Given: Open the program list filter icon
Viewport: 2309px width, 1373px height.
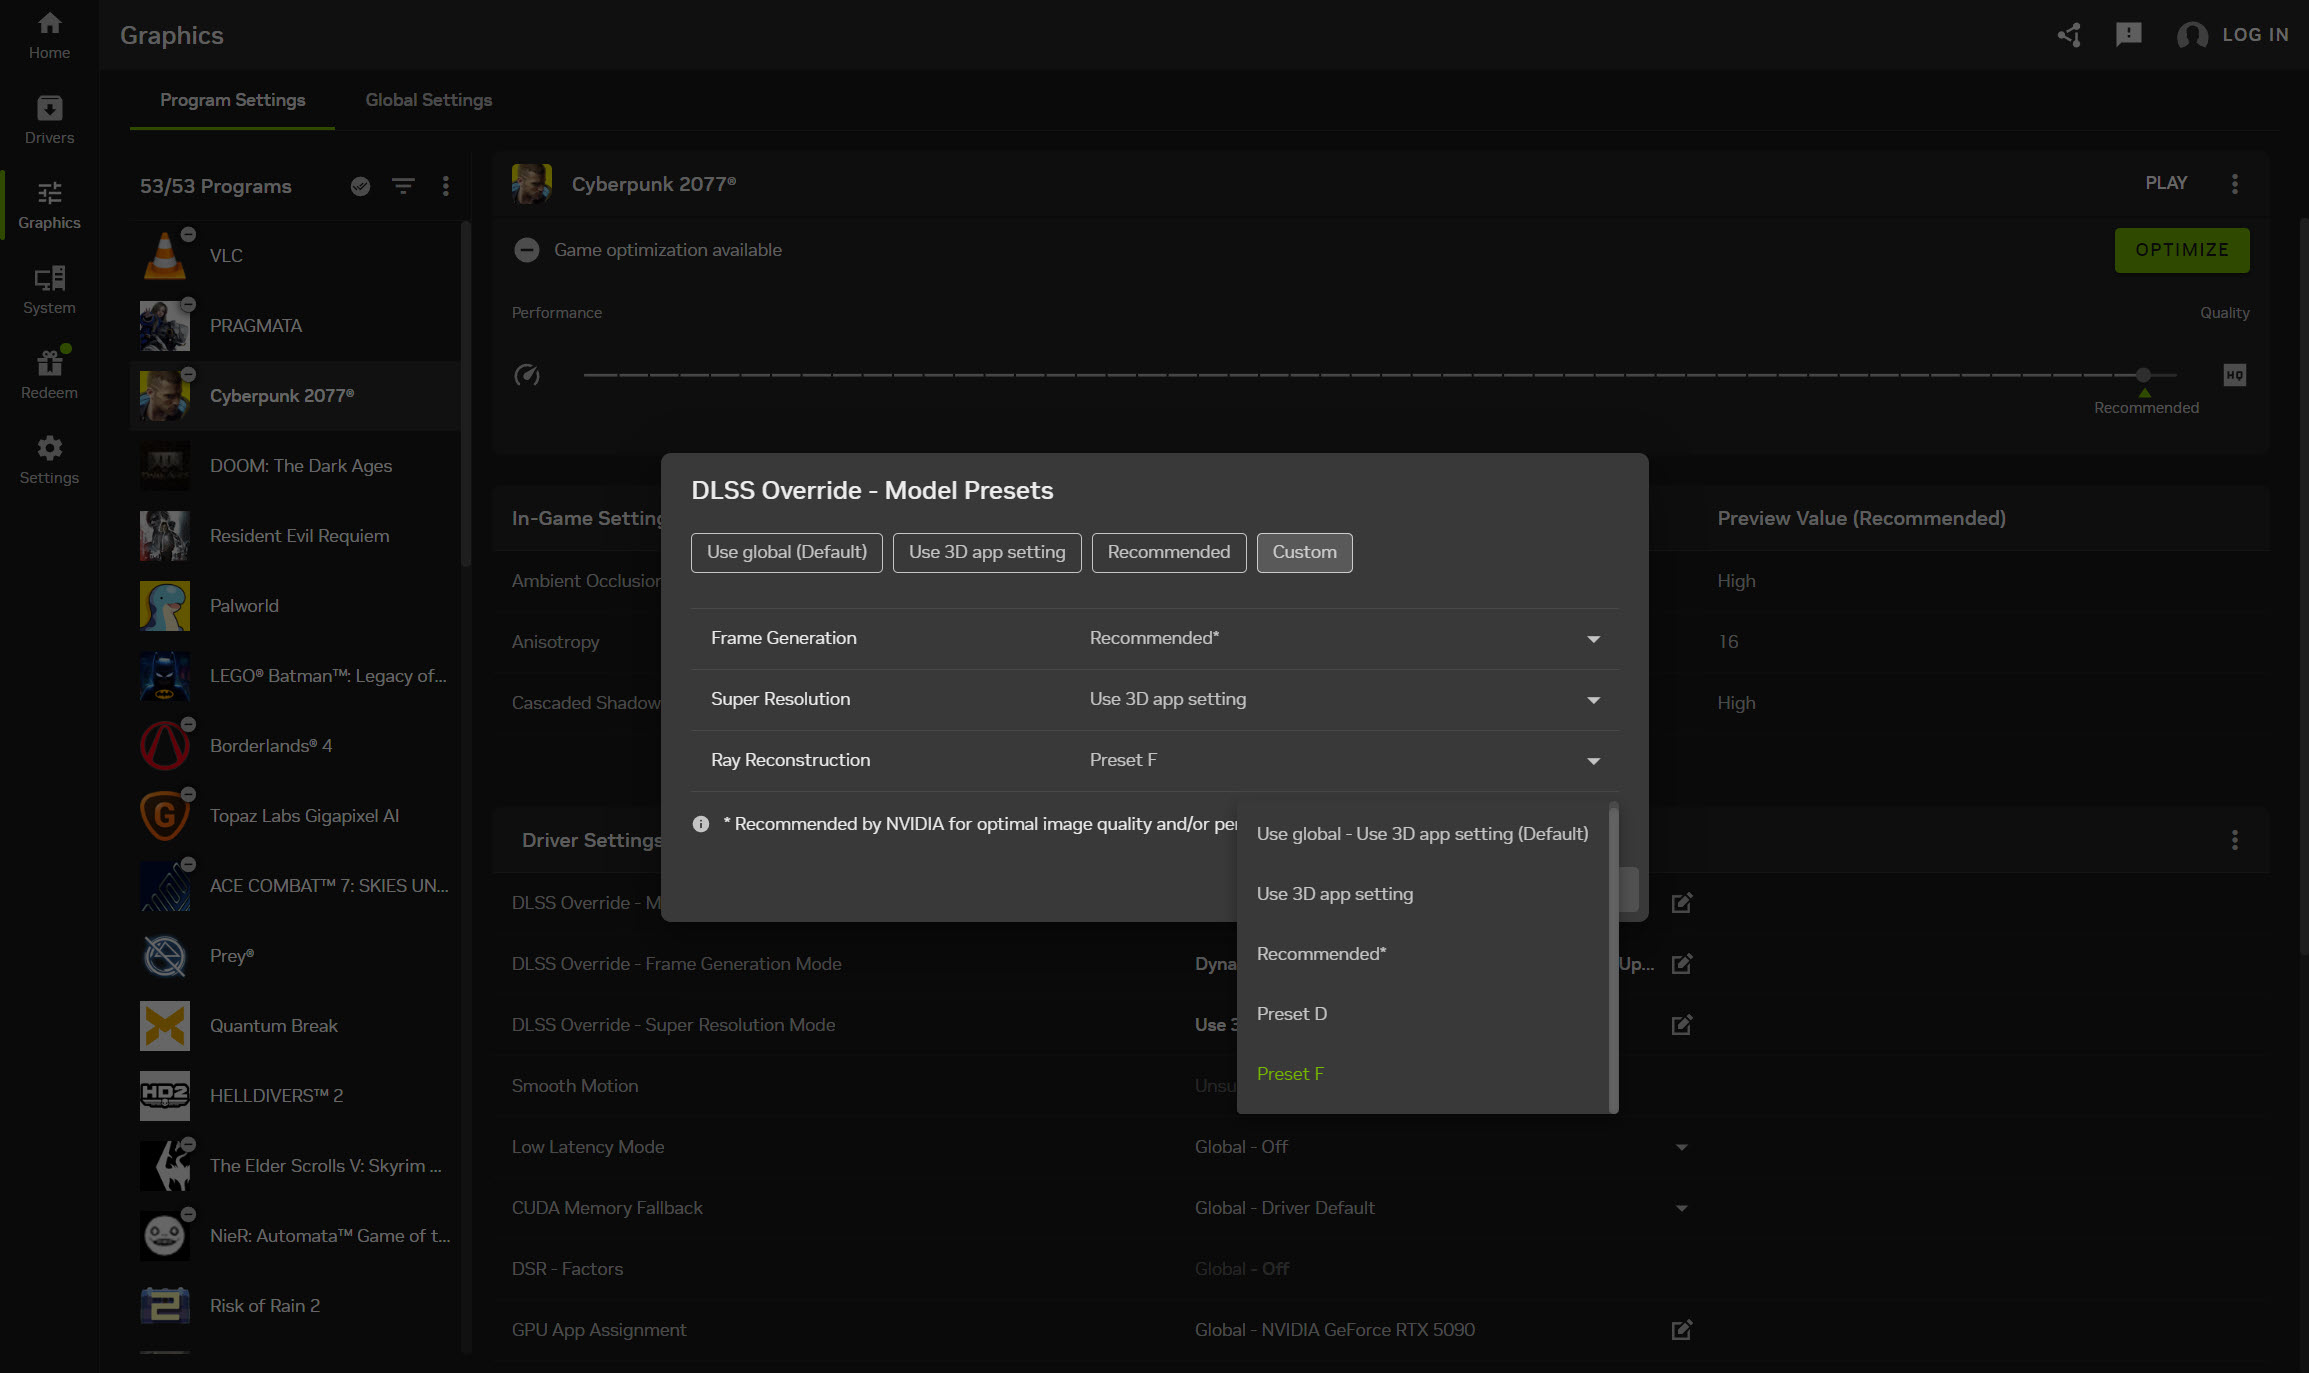Looking at the screenshot, I should click(x=403, y=186).
